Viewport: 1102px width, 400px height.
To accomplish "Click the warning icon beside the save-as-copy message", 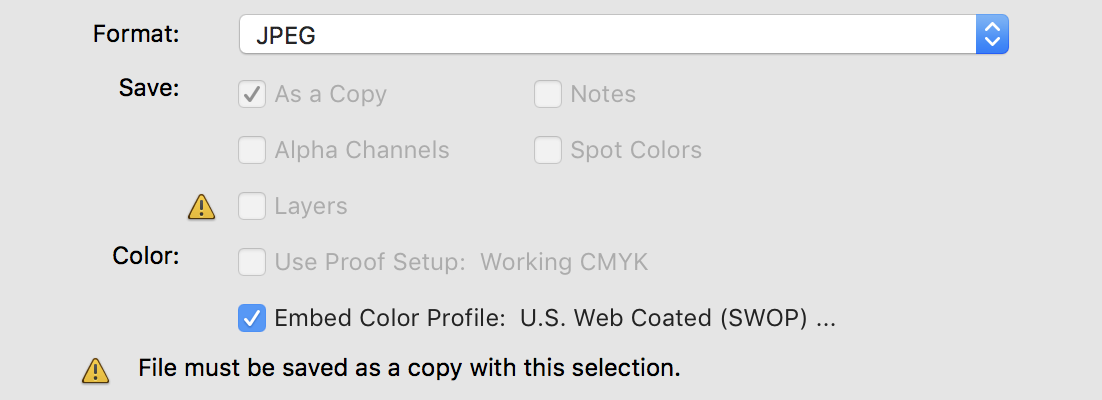I will pos(96,370).
